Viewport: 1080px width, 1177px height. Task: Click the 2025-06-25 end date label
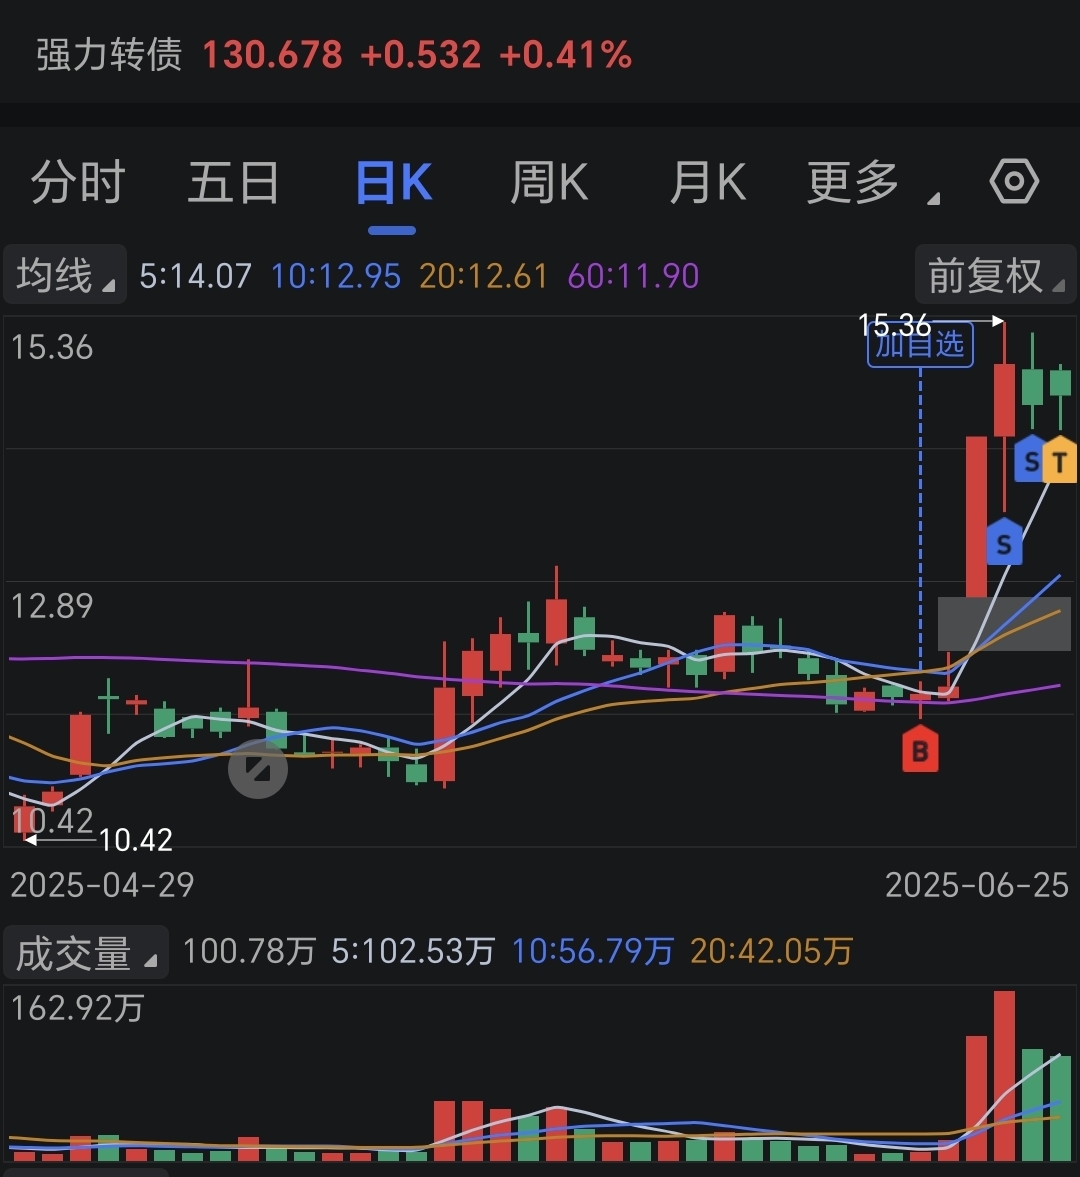point(977,885)
